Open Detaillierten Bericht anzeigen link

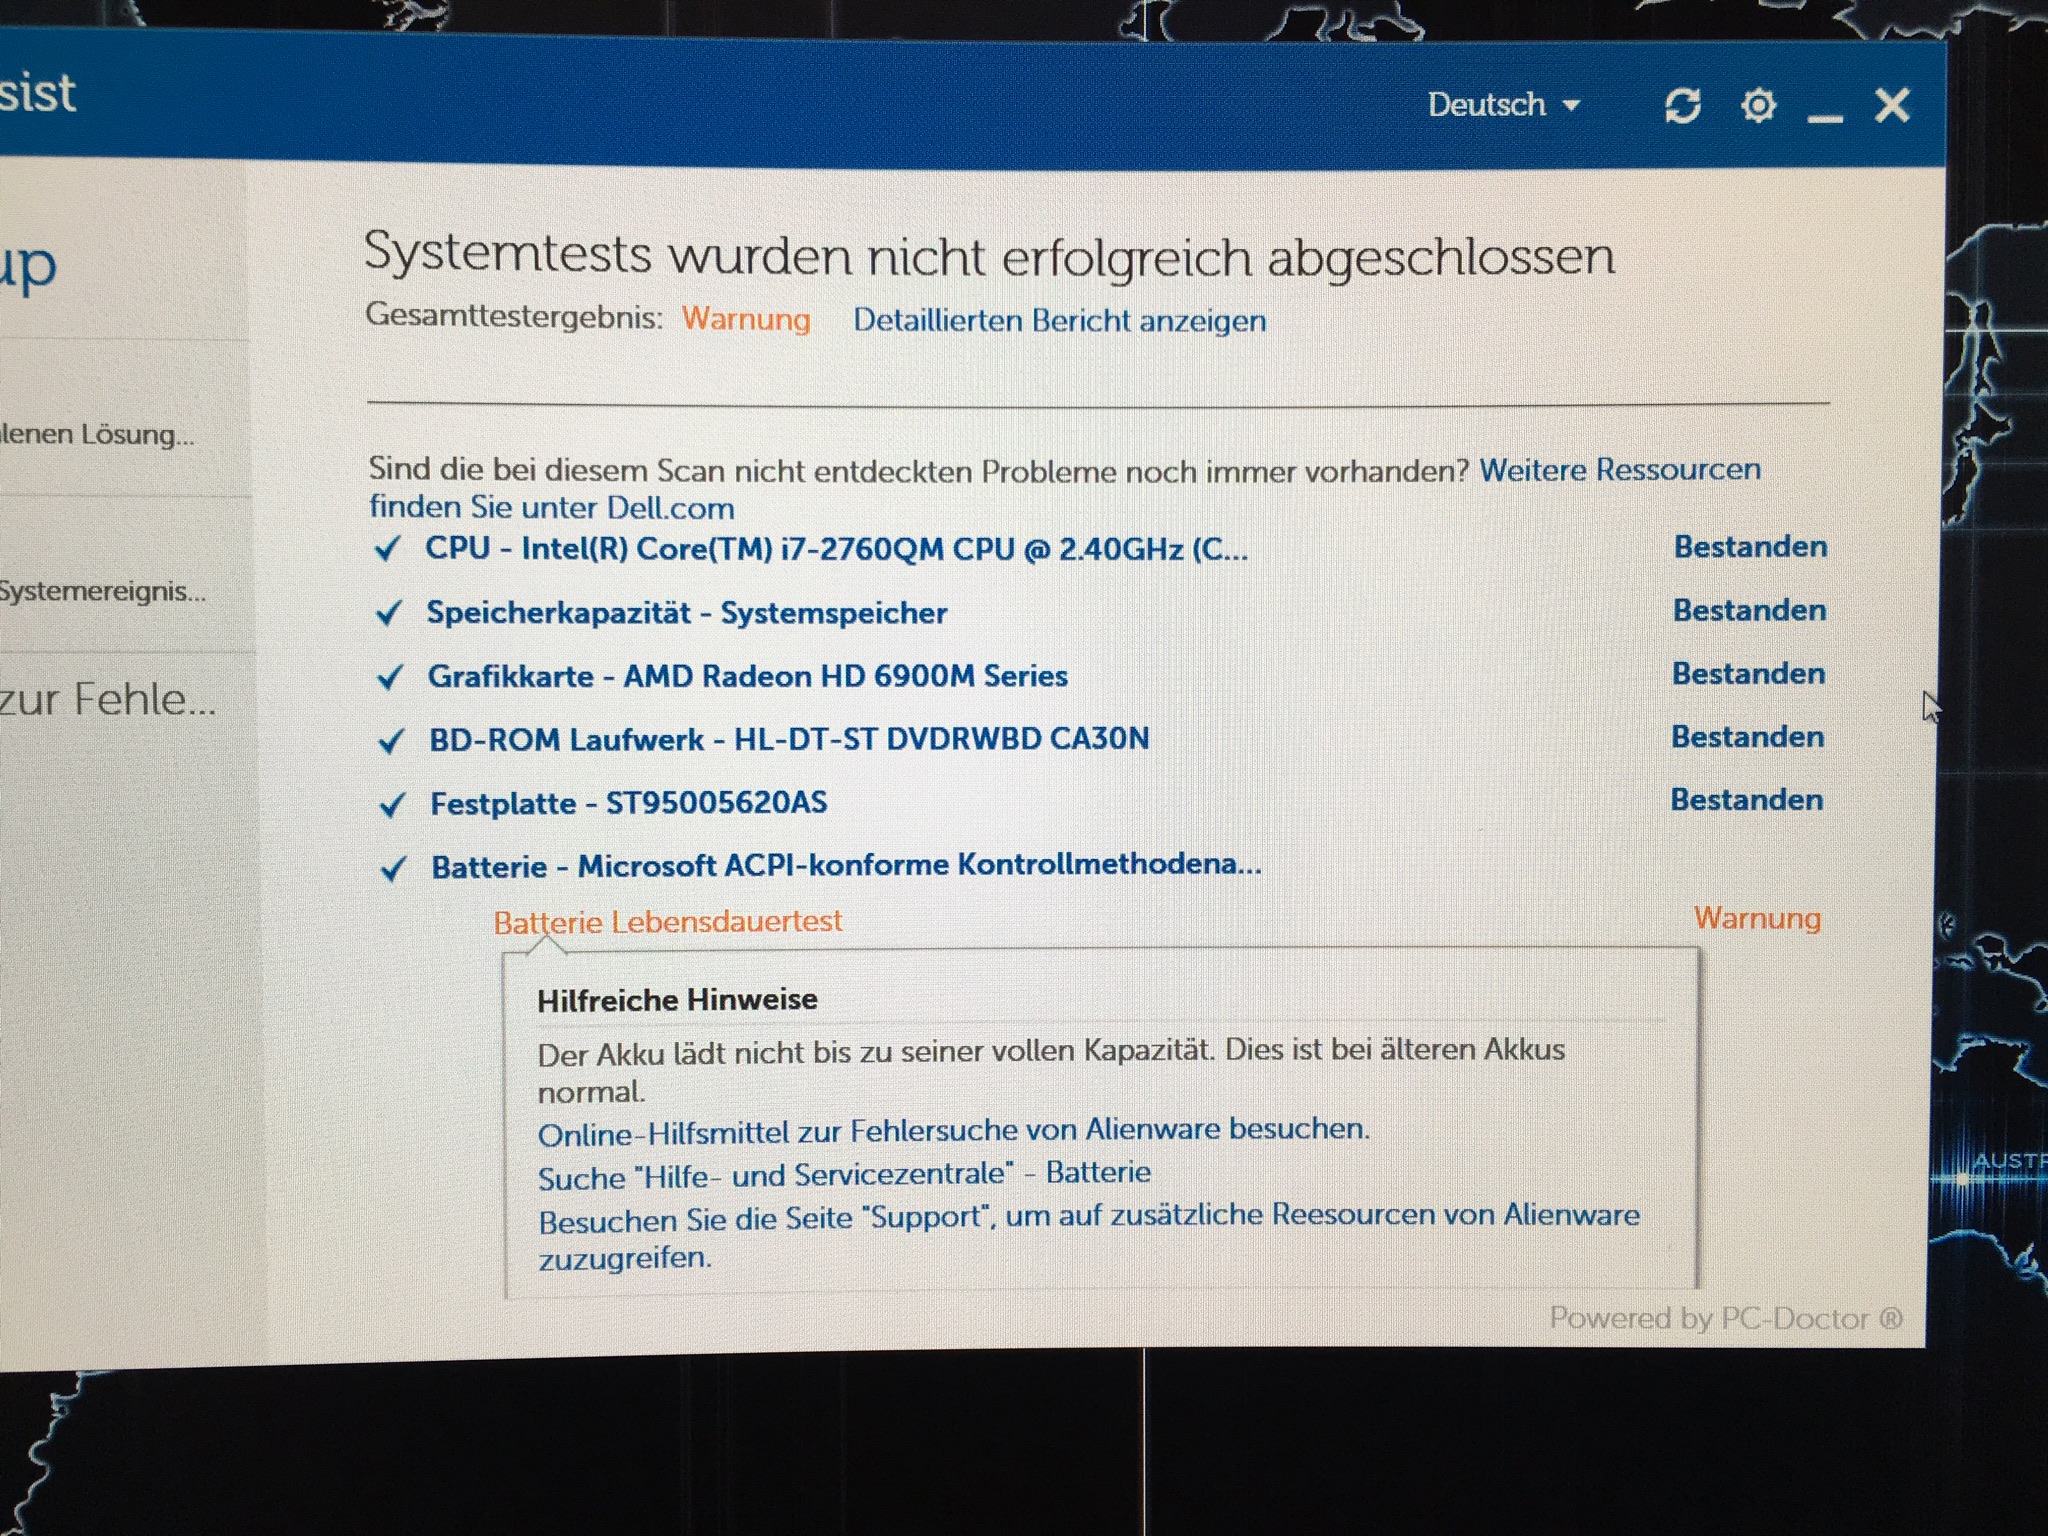coord(1059,320)
